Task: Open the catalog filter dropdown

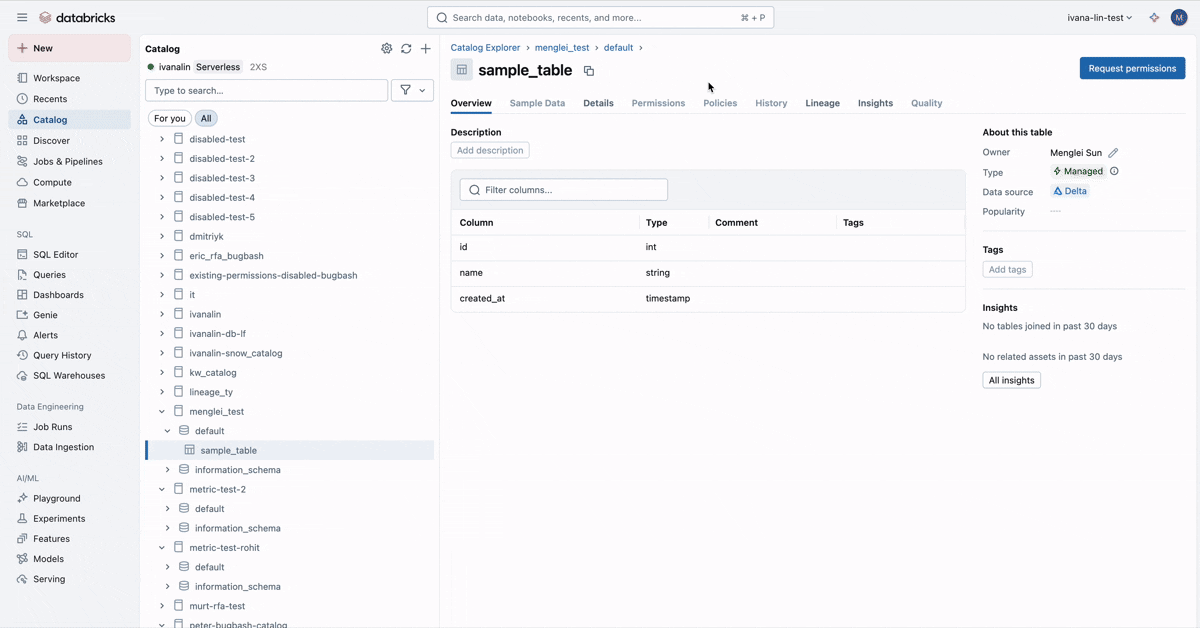Action: pos(412,90)
